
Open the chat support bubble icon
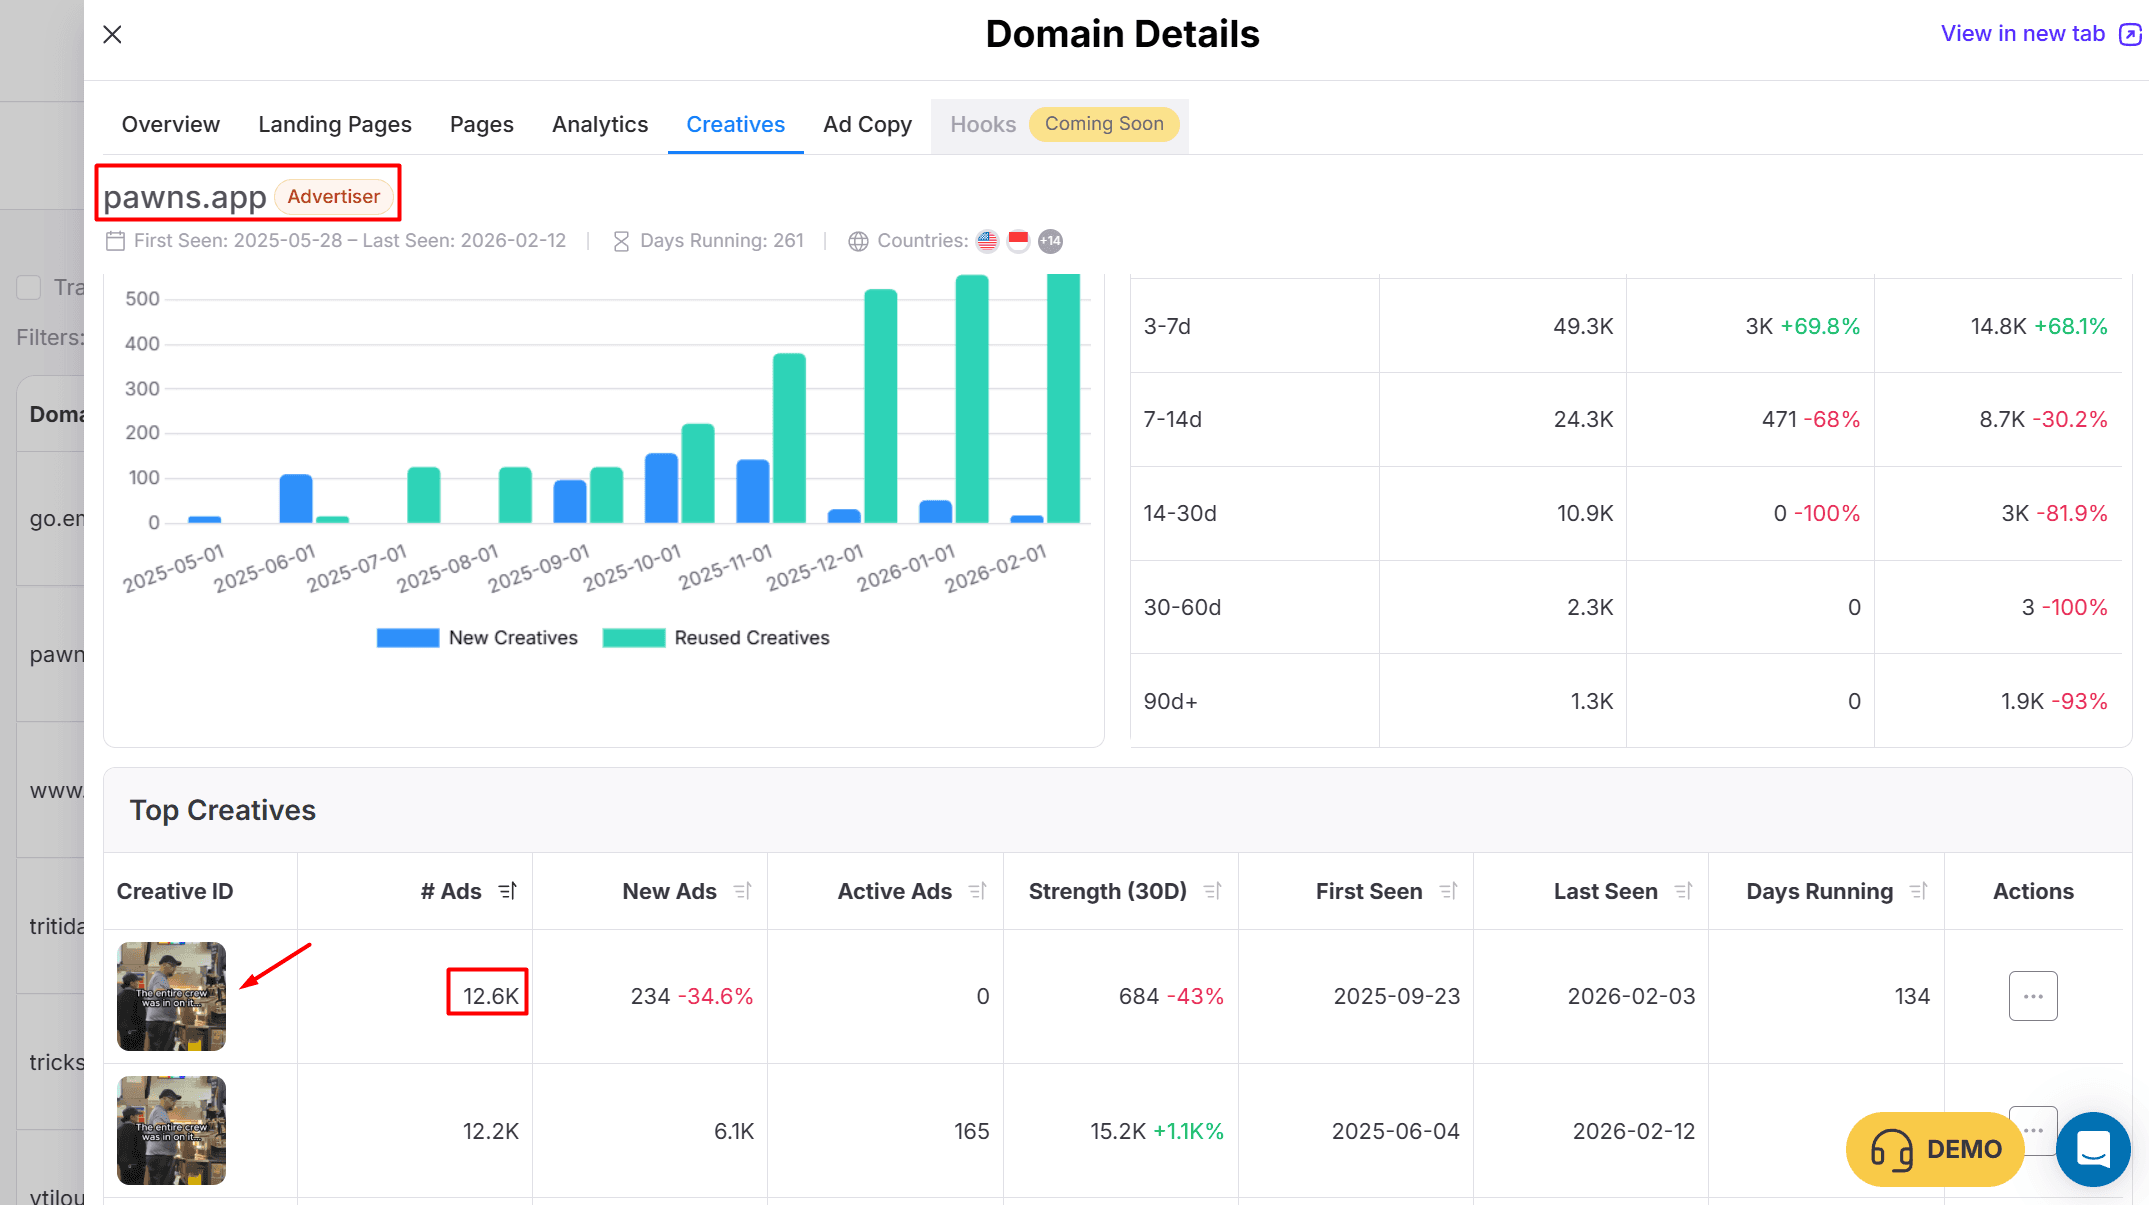[2093, 1149]
